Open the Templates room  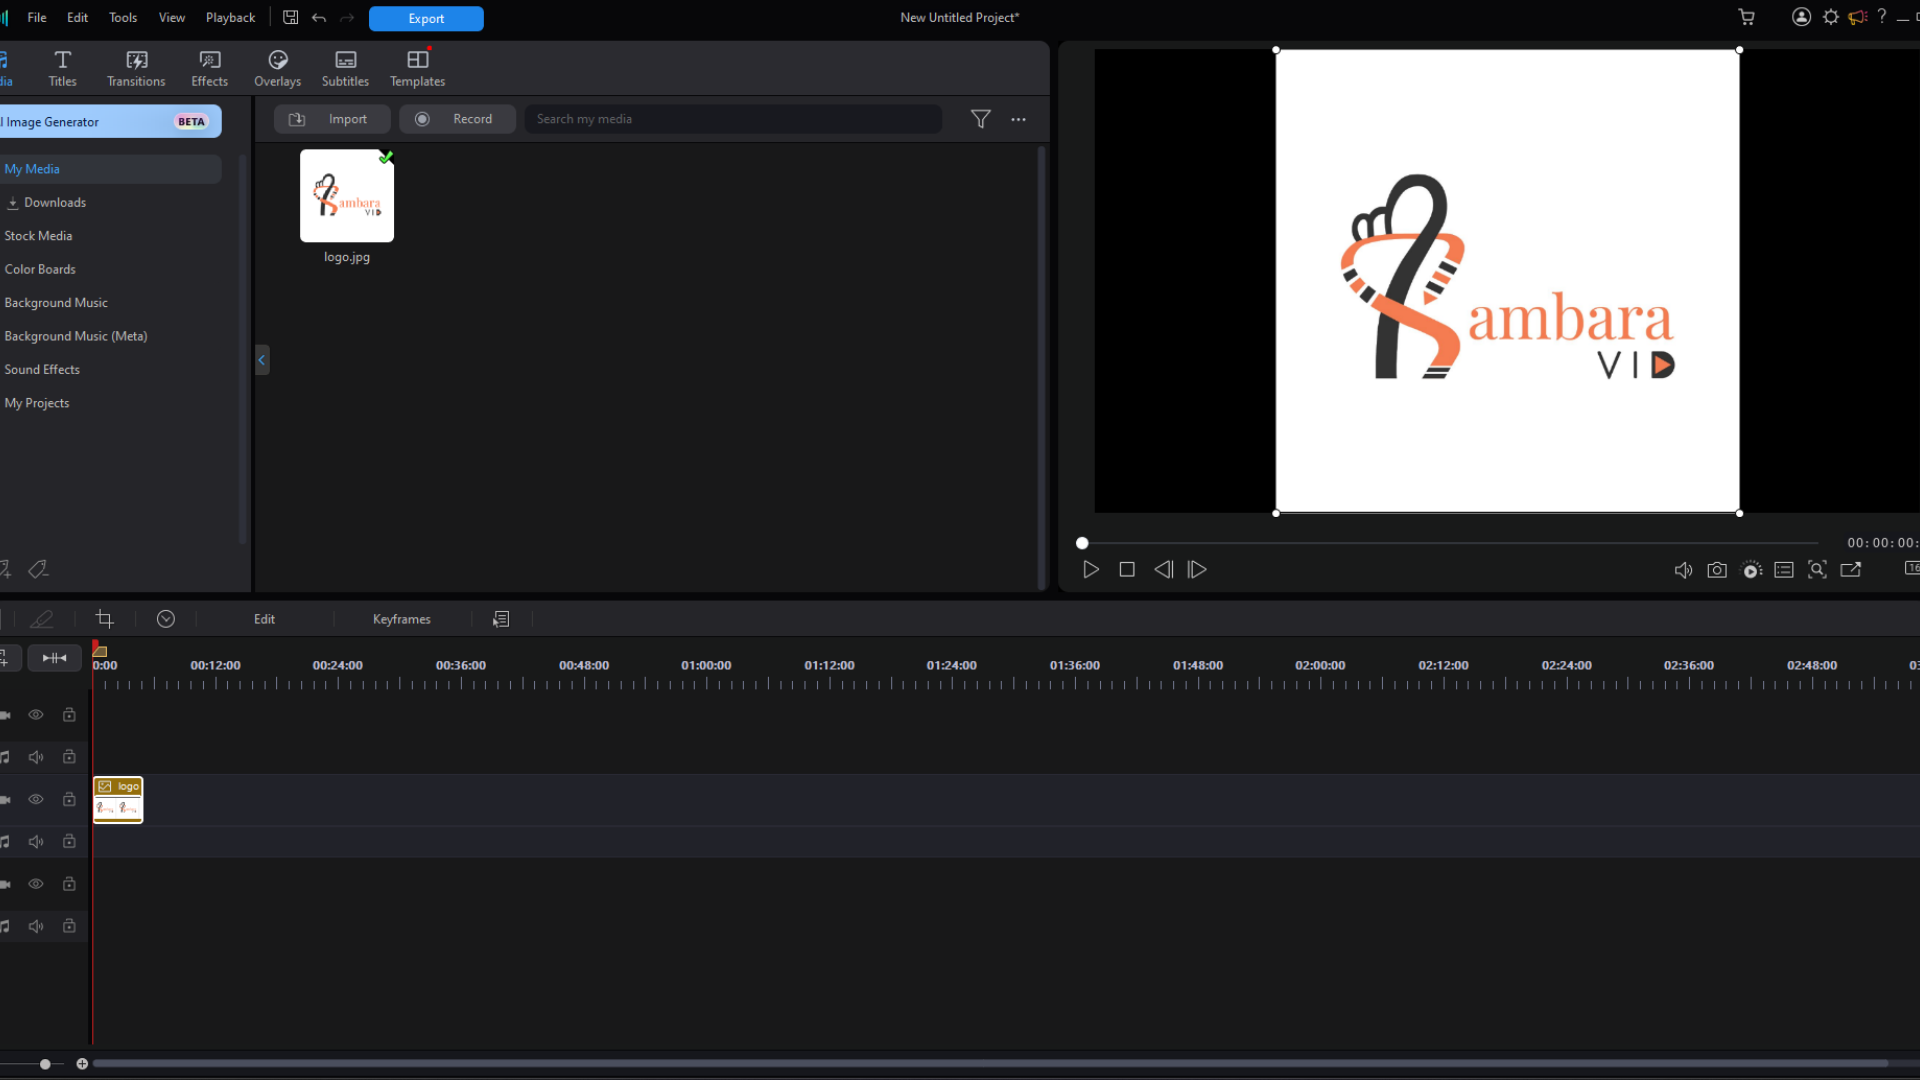pos(417,69)
